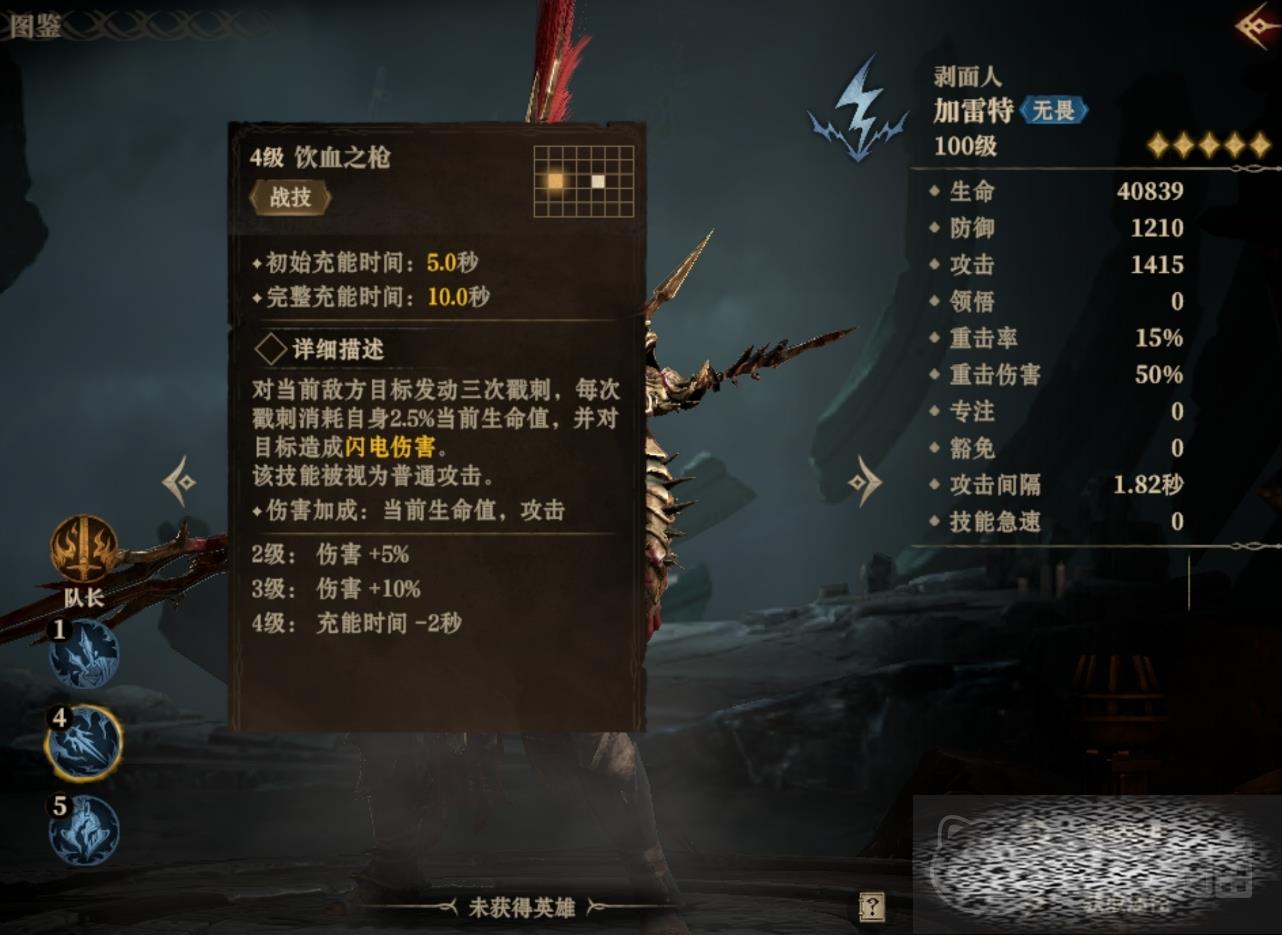Viewport: 1282px width, 935px height.
Task: Click the skill range grid pattern
Action: [x=584, y=181]
